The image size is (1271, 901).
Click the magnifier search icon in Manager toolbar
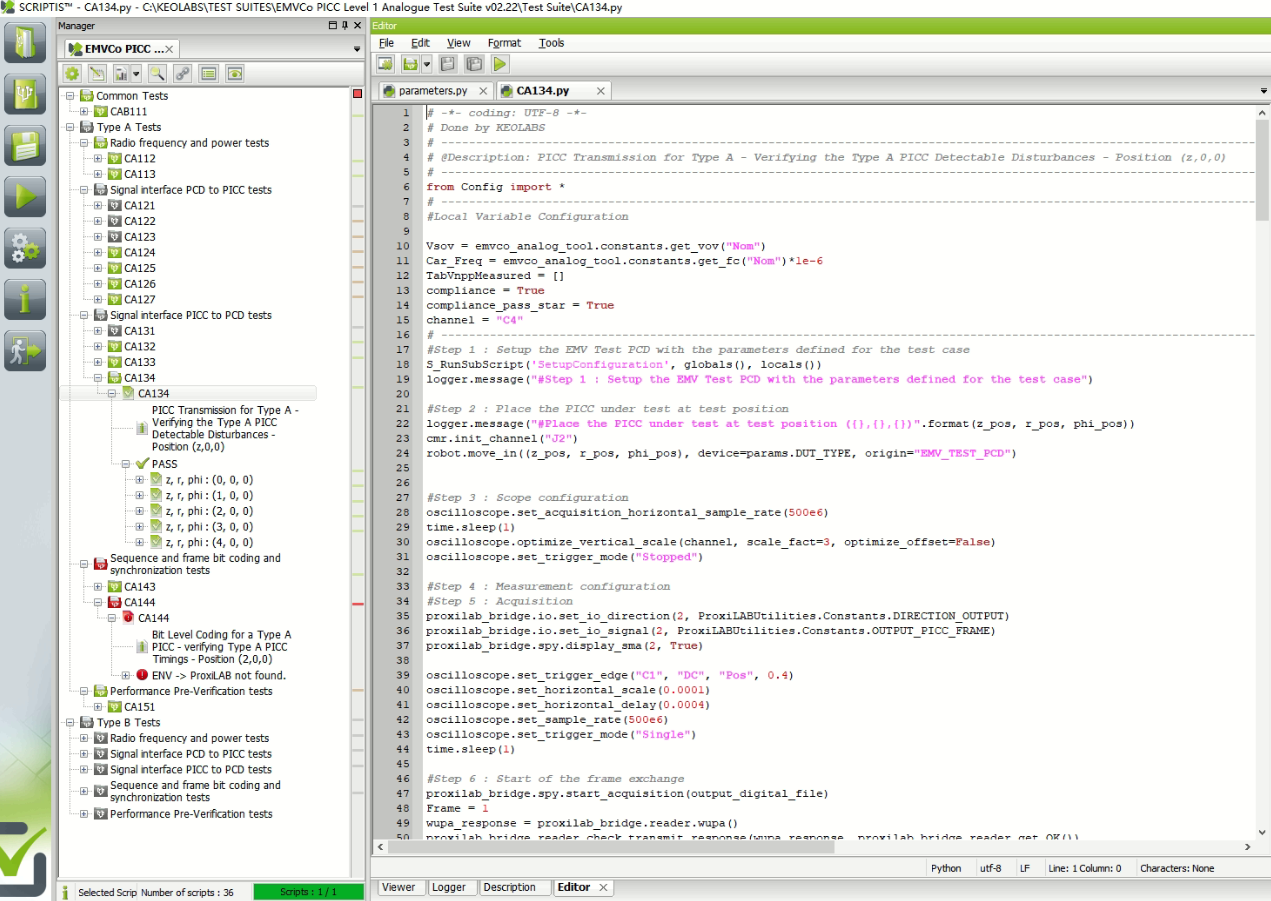157,73
